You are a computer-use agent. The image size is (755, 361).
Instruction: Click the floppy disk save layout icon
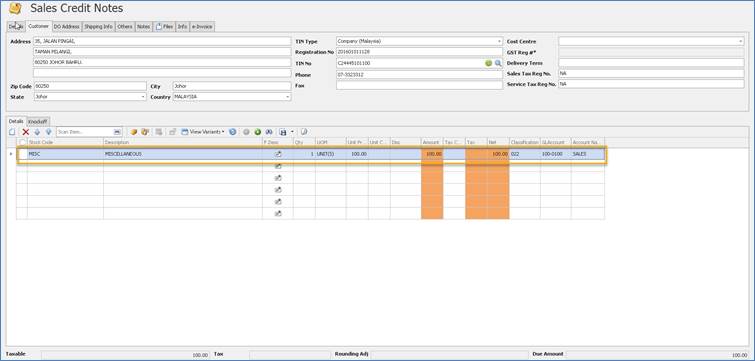pos(283,132)
